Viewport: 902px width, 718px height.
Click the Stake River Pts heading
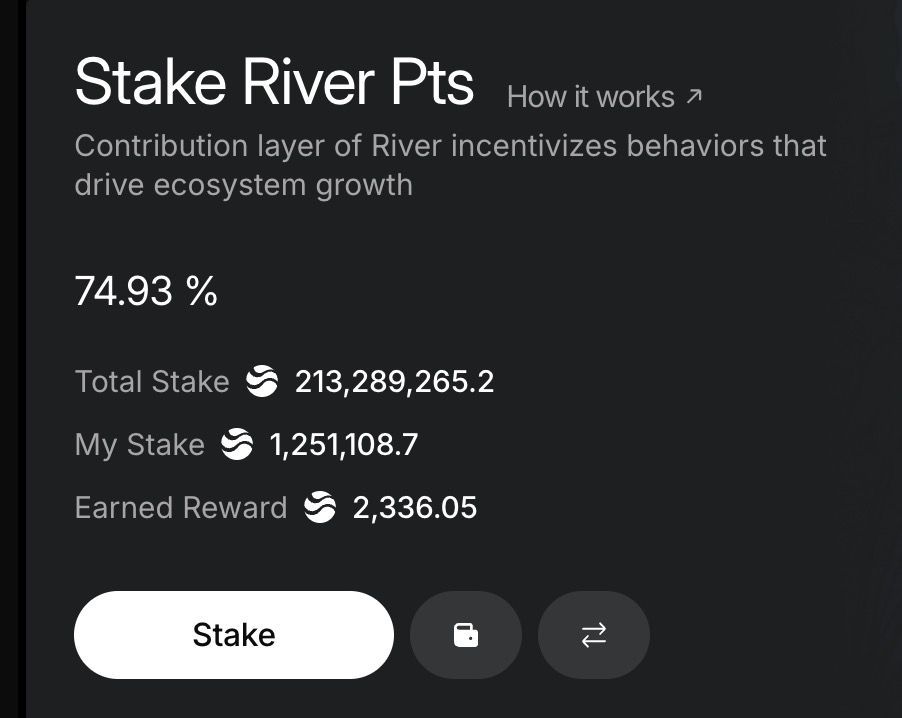274,82
